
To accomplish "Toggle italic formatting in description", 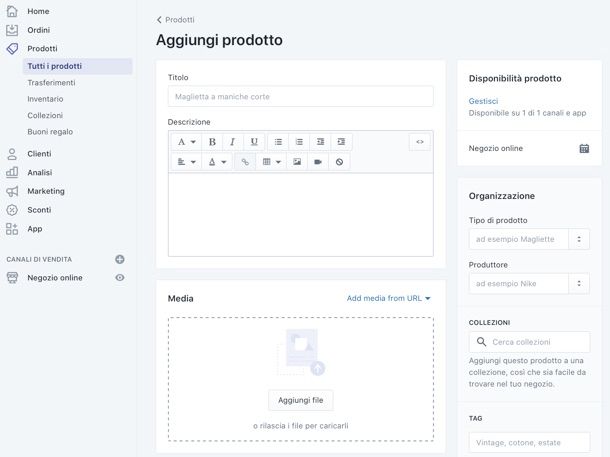I will tap(233, 142).
